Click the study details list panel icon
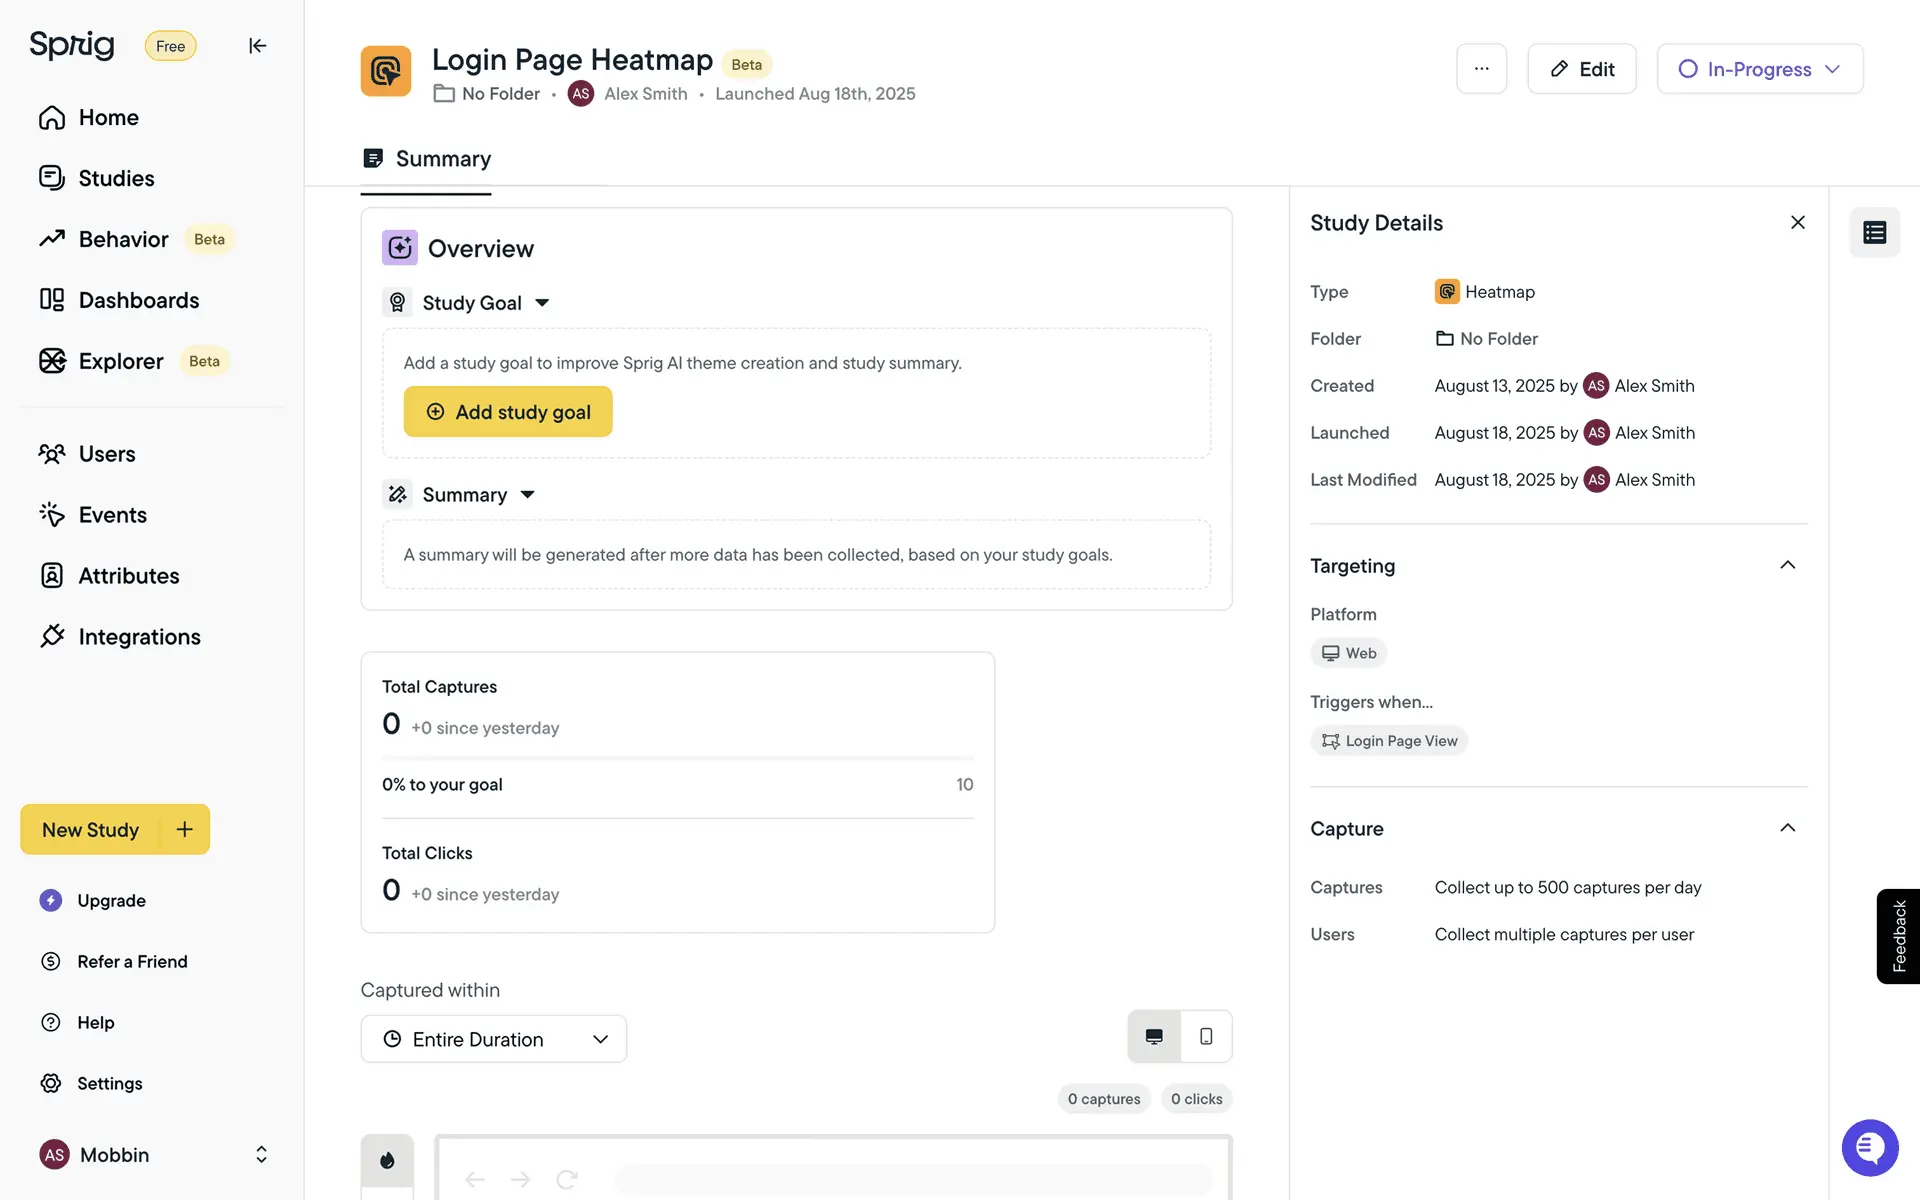The width and height of the screenshot is (1920, 1200). (x=1874, y=233)
